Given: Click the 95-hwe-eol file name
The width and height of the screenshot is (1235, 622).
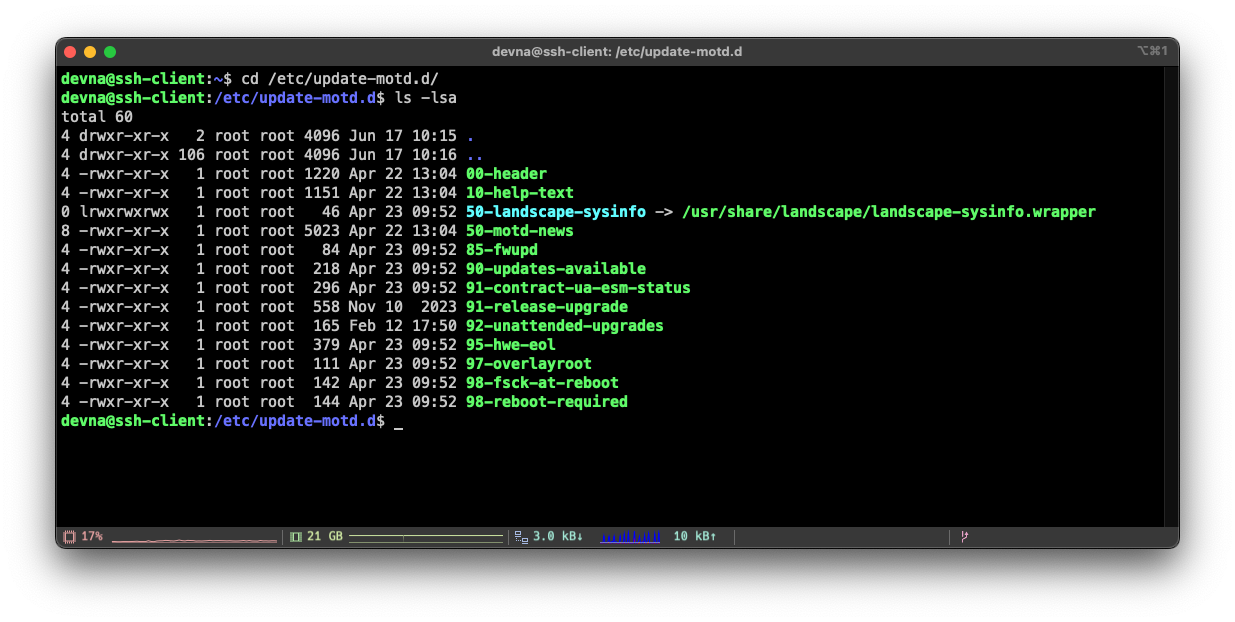Looking at the screenshot, I should 511,345.
